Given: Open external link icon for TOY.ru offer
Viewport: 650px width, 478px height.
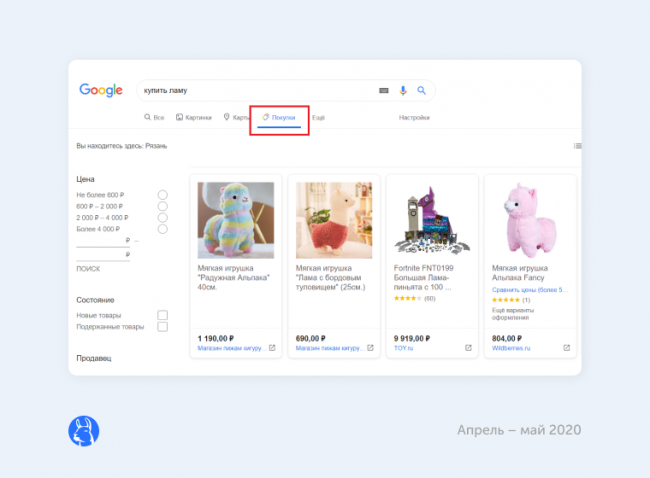Looking at the screenshot, I should pos(469,348).
